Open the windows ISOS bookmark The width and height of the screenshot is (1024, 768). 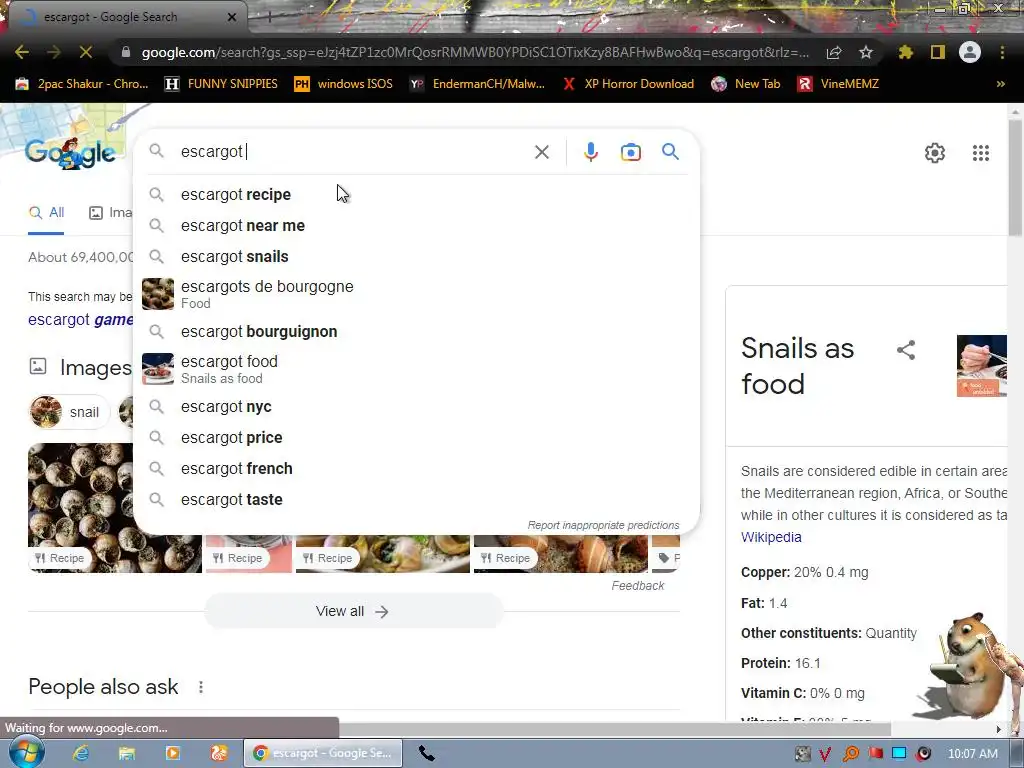click(344, 84)
